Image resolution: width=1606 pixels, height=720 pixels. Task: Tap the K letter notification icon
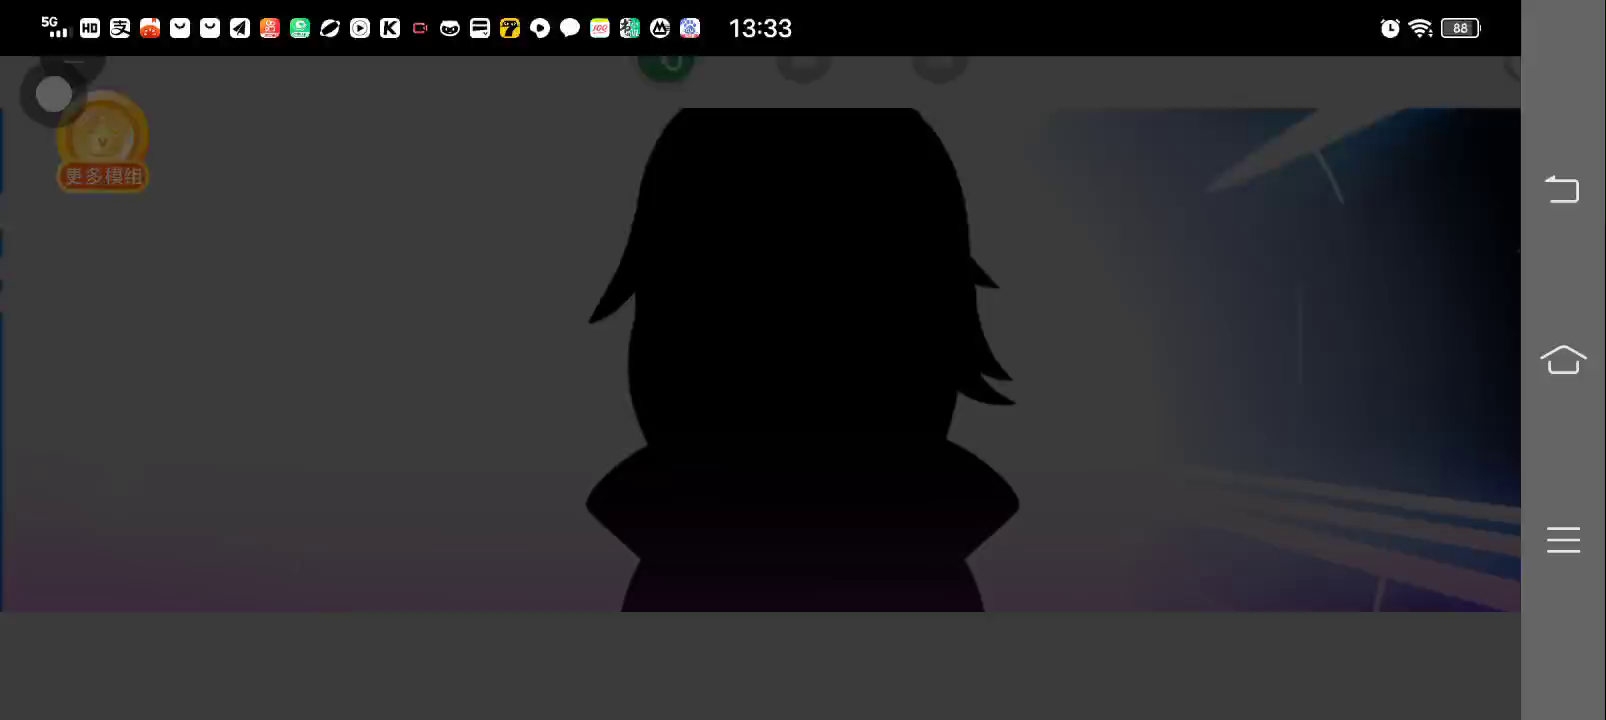pos(390,28)
